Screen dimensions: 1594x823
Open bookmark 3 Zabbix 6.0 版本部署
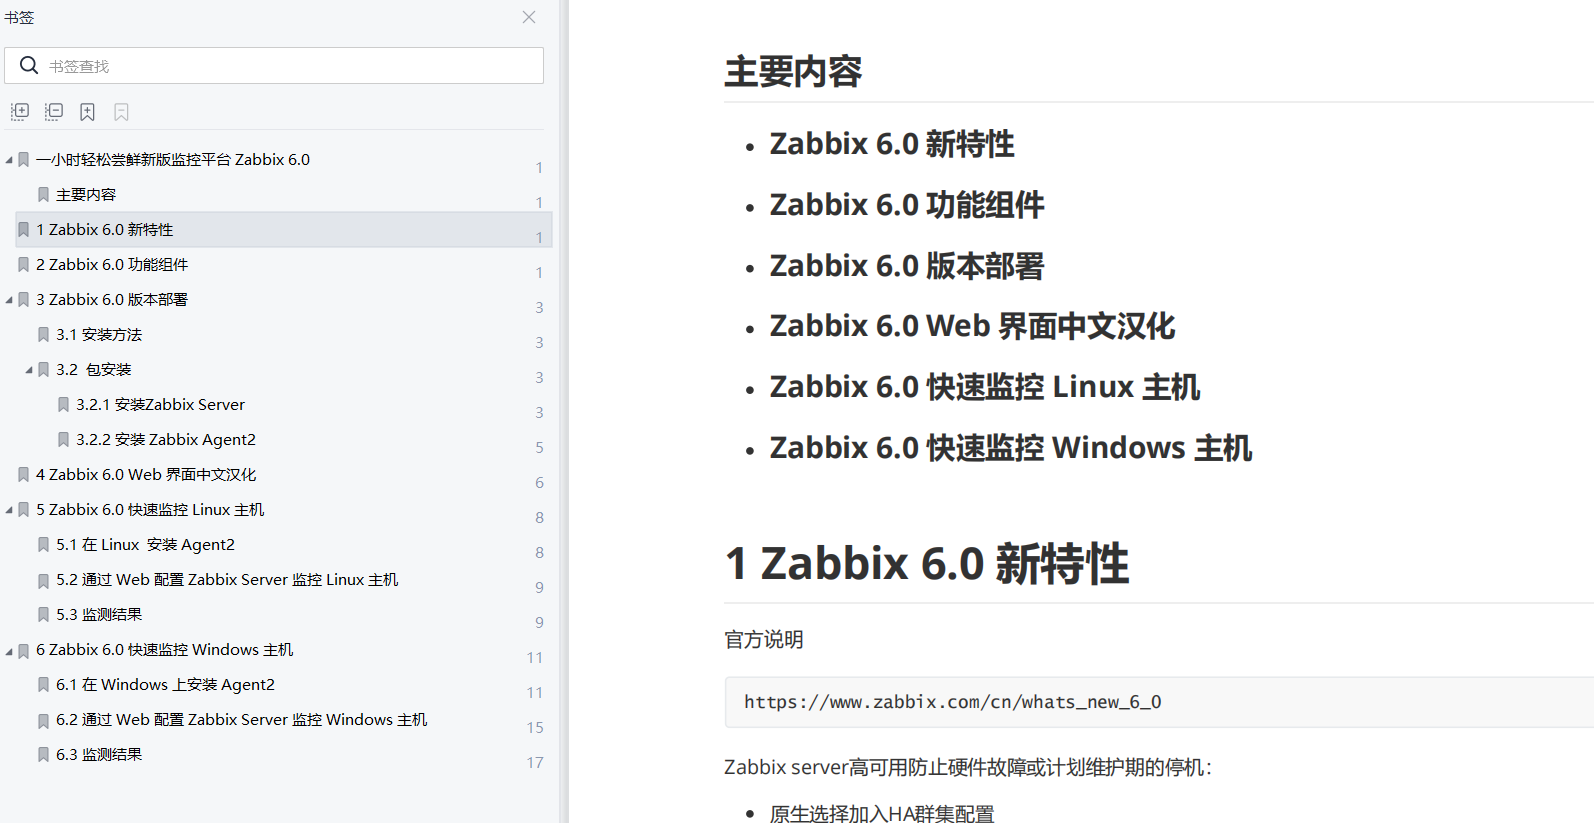pyautogui.click(x=112, y=299)
